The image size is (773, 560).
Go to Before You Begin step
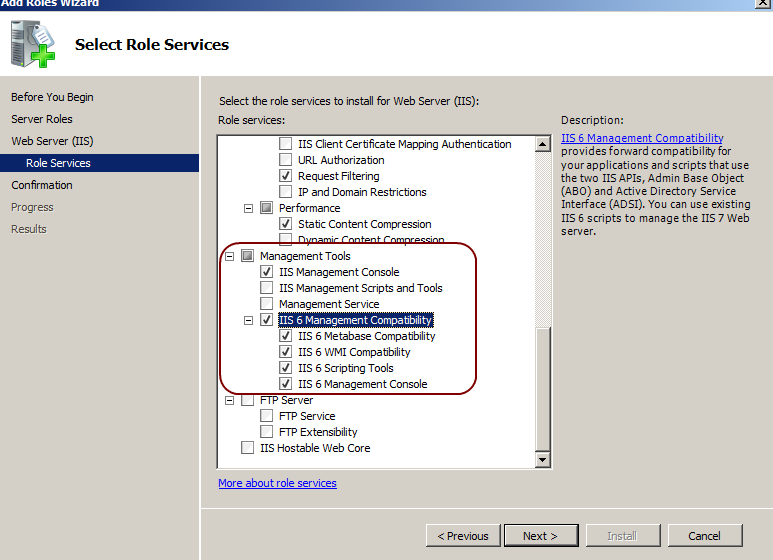pyautogui.click(x=52, y=97)
